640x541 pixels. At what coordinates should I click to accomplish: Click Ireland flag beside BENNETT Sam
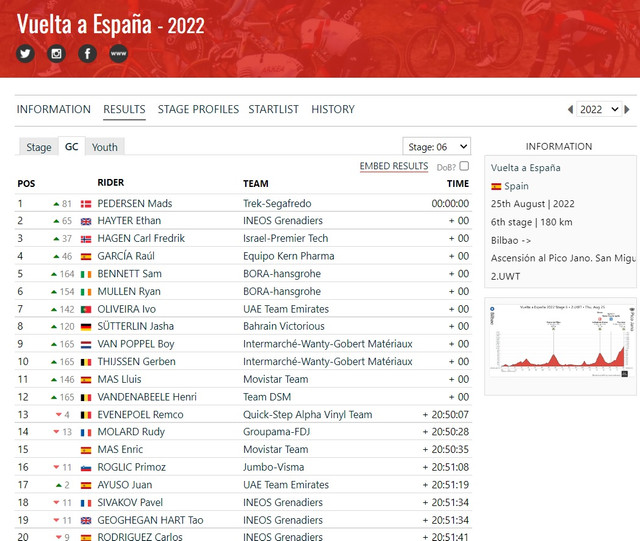(x=86, y=274)
